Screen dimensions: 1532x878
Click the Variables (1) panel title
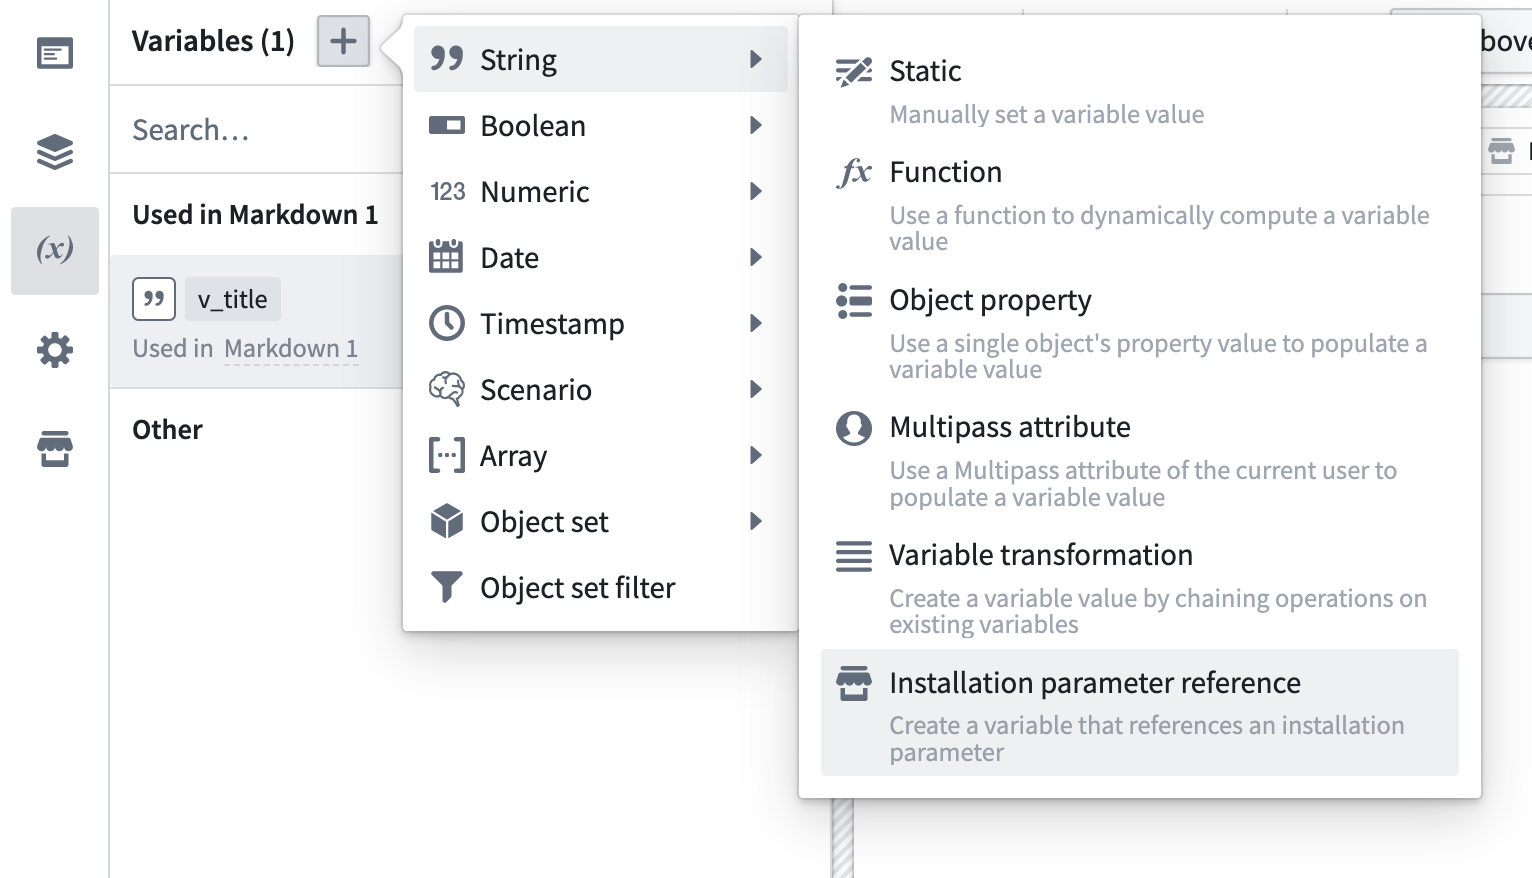(213, 41)
